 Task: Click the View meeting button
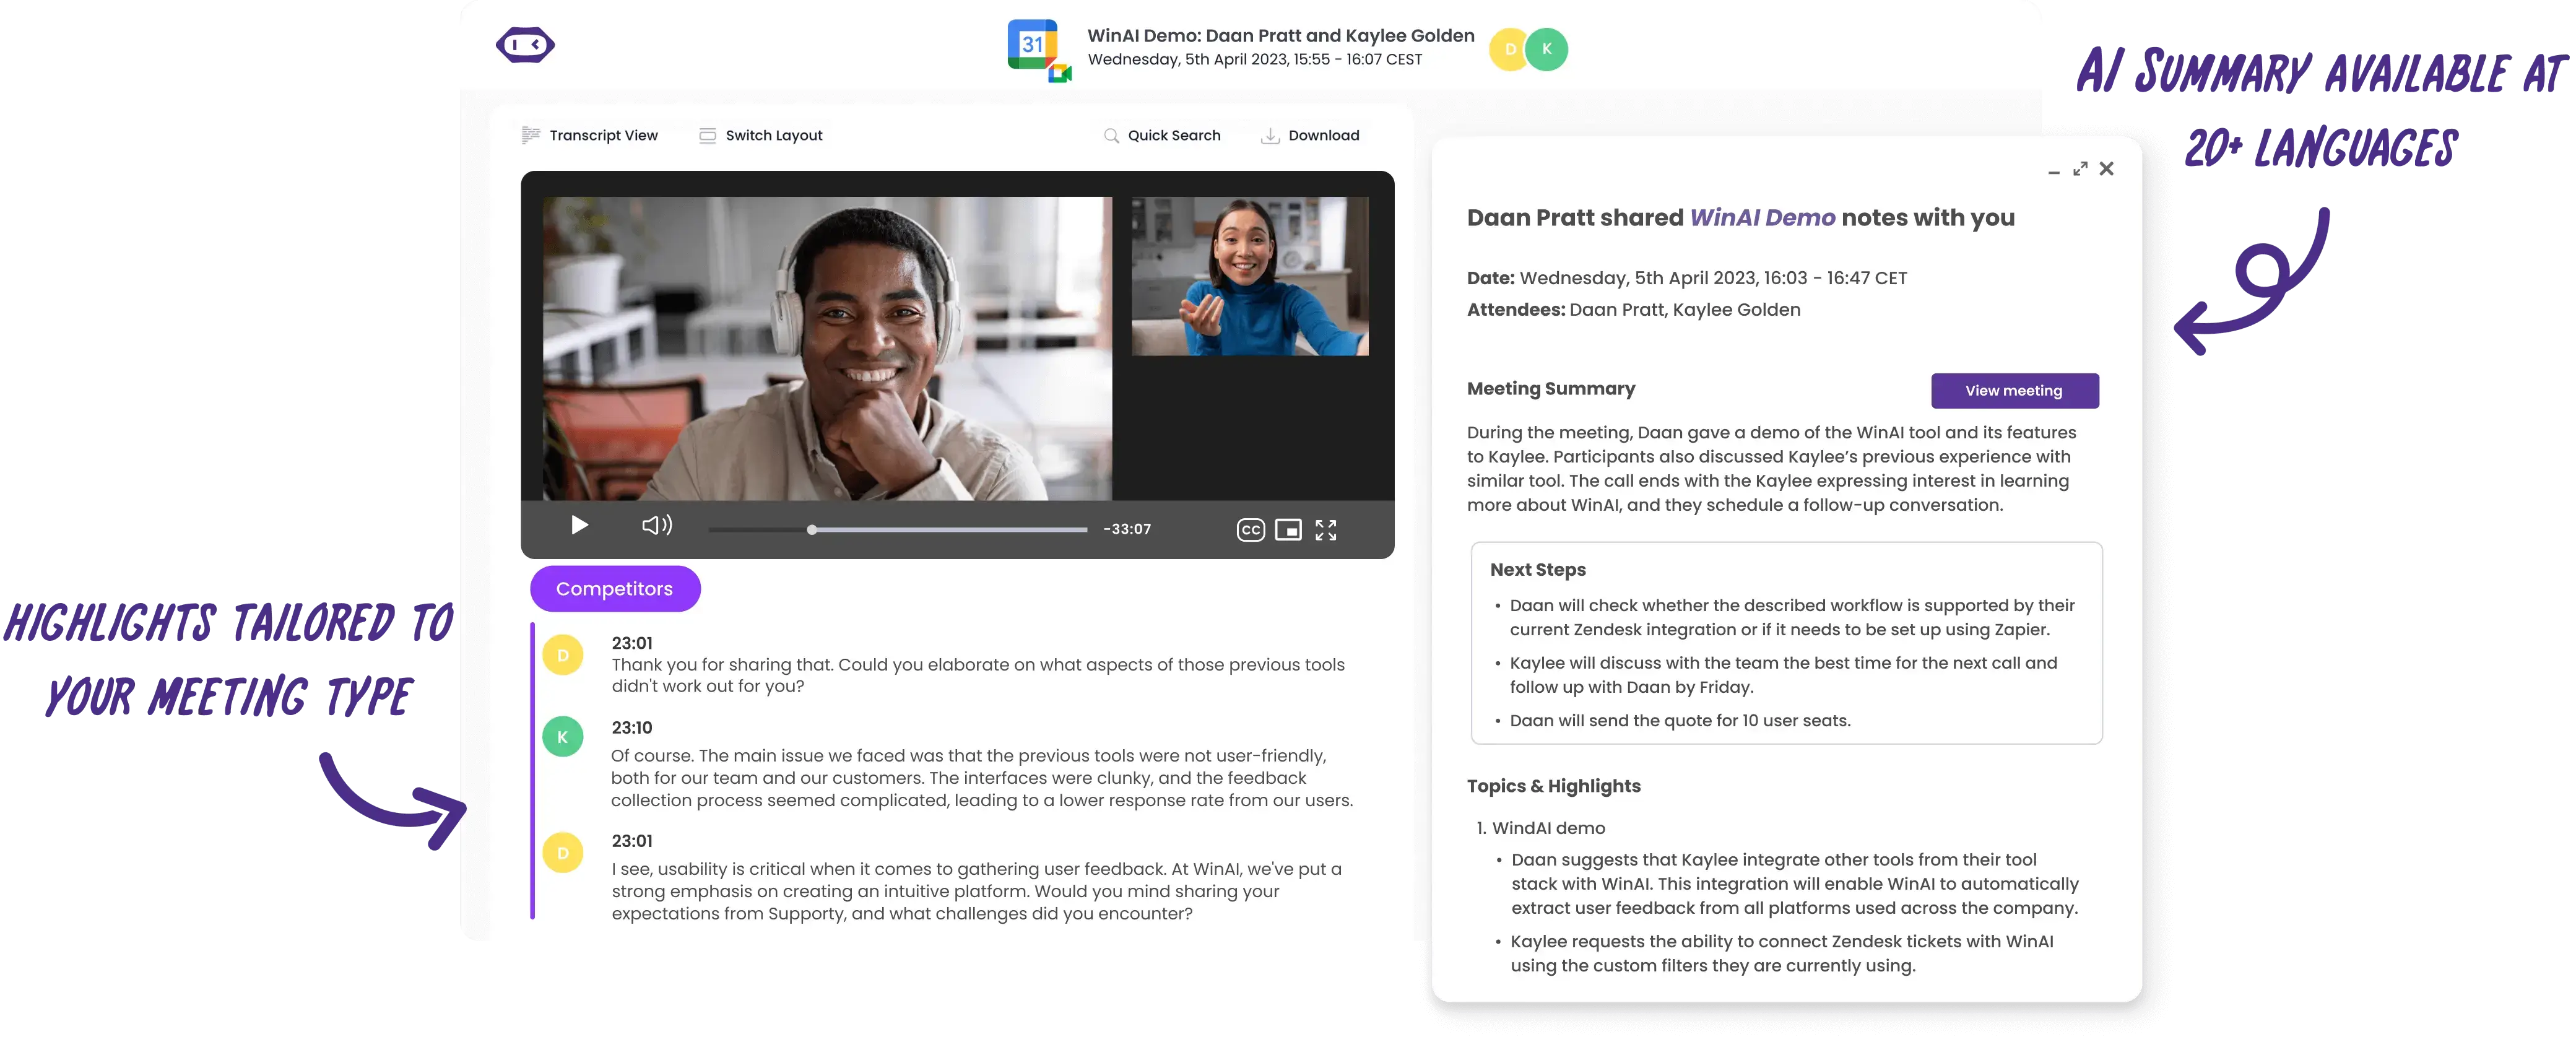2014,390
